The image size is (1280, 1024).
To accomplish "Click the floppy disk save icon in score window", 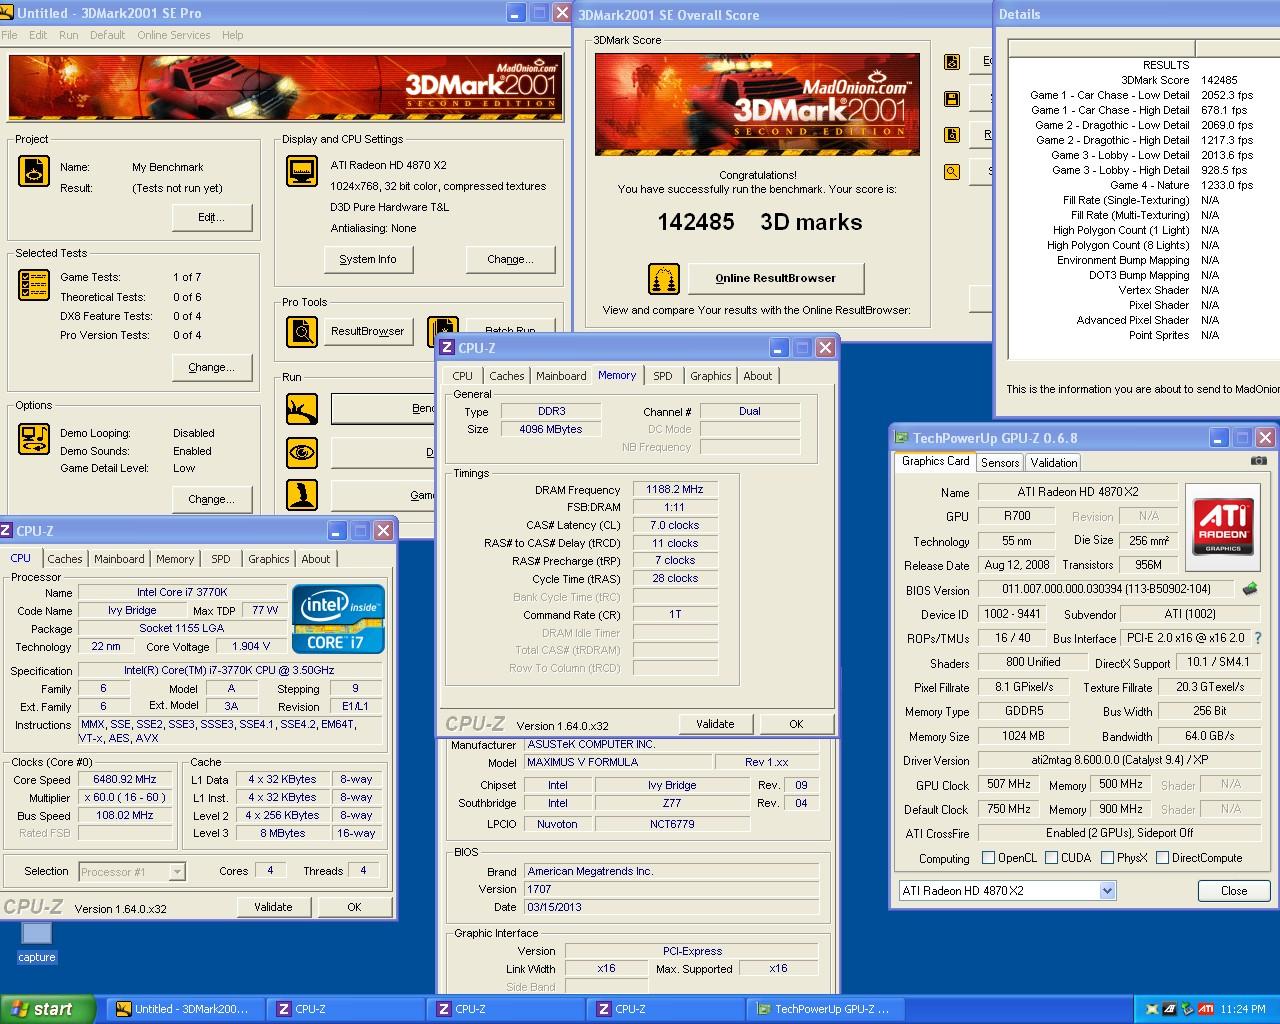I will (952, 99).
